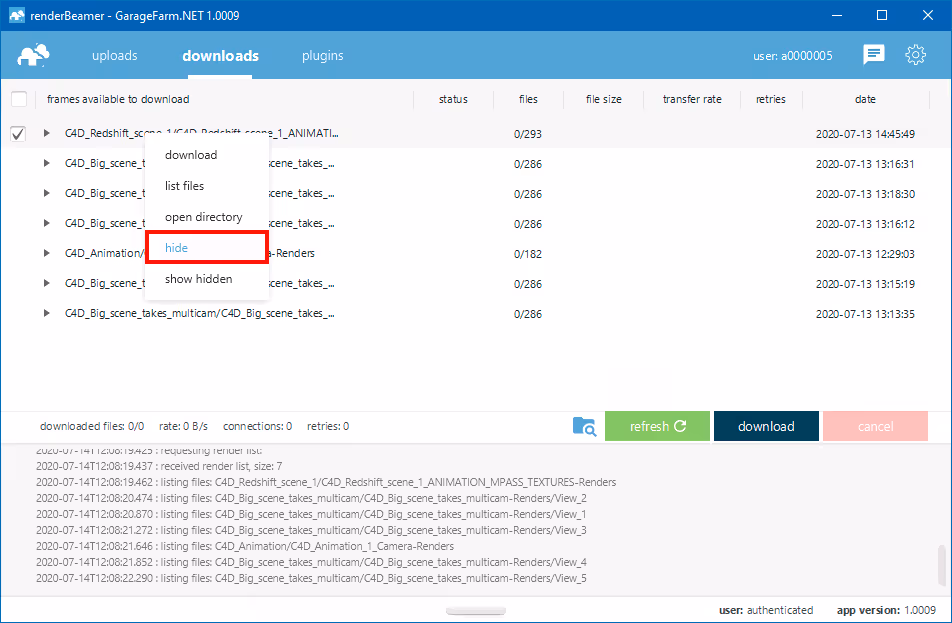This screenshot has height=623, width=952.
Task: Expand the row dated 2020-07-13 13:16:31
Action: pyautogui.click(x=47, y=163)
